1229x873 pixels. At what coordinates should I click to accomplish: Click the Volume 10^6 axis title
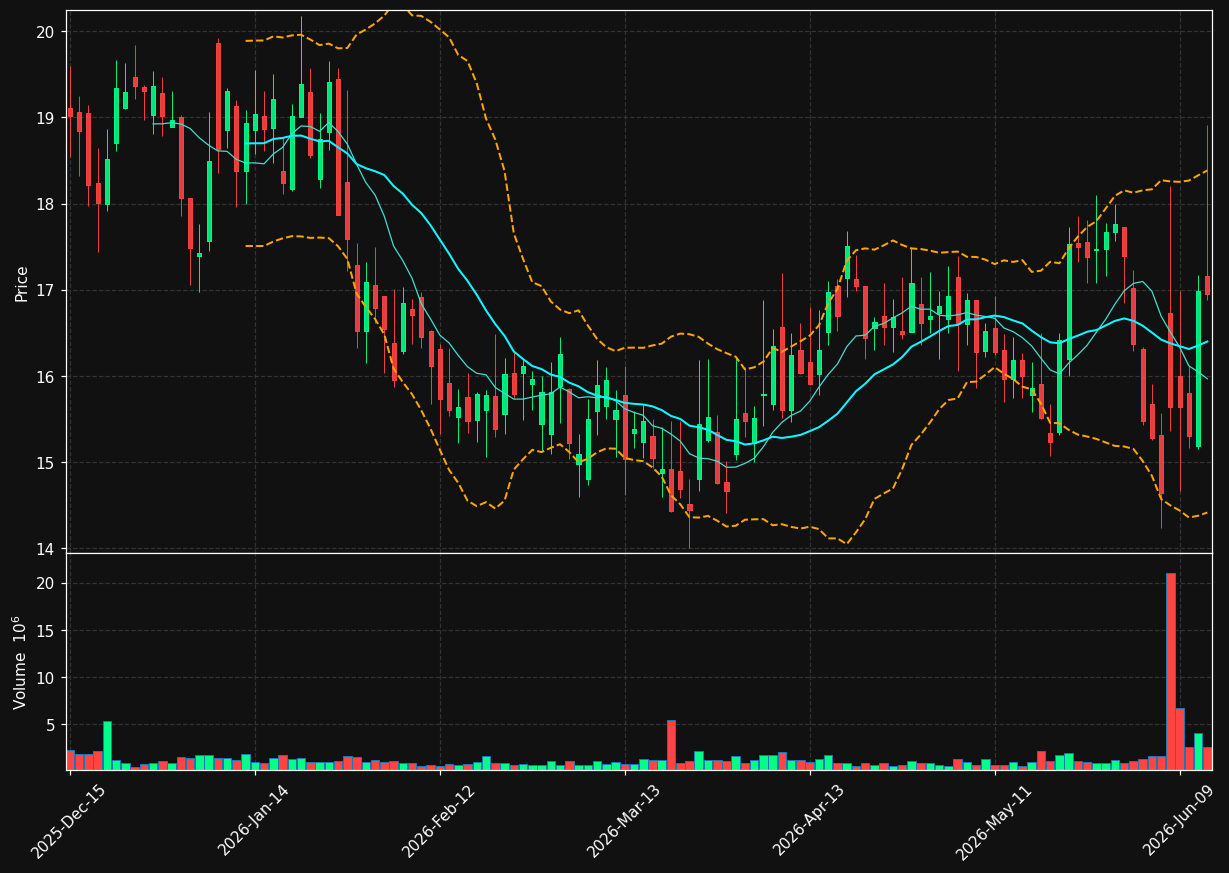pyautogui.click(x=20, y=662)
